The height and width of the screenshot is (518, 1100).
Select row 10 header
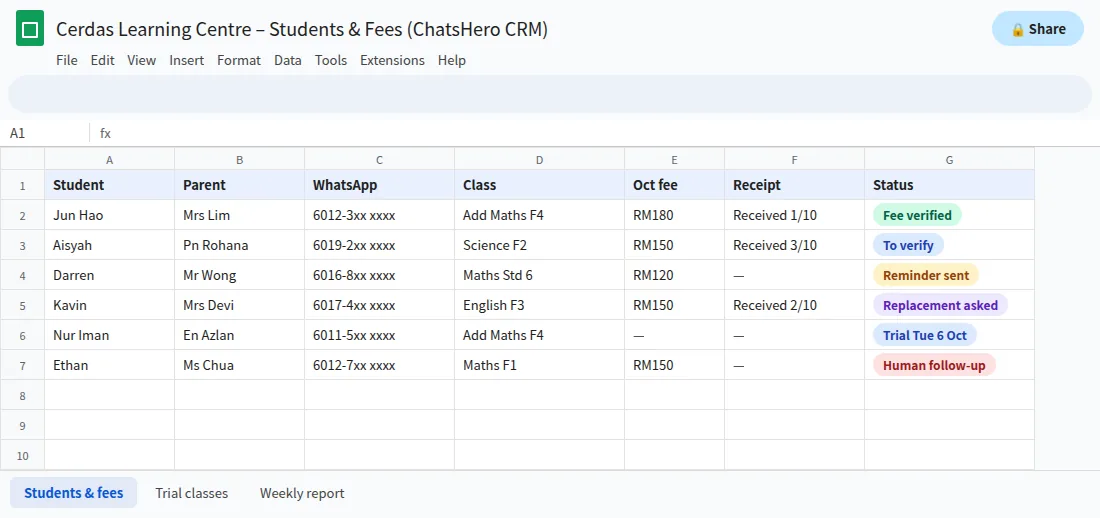point(22,456)
